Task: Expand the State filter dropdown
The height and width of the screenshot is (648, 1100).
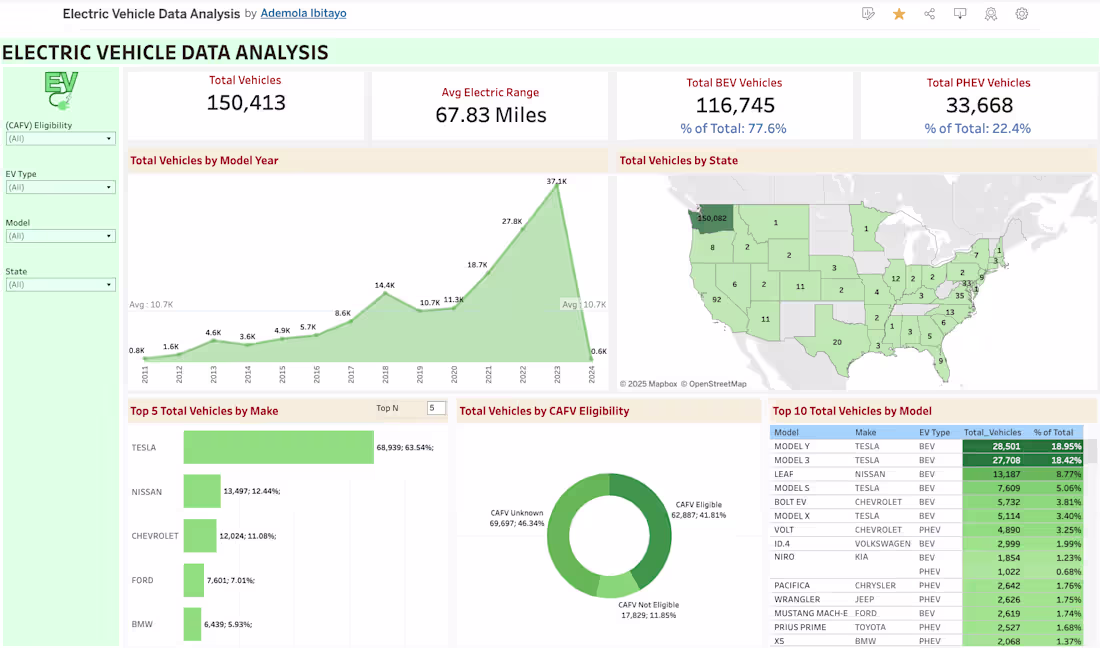Action: pos(60,285)
